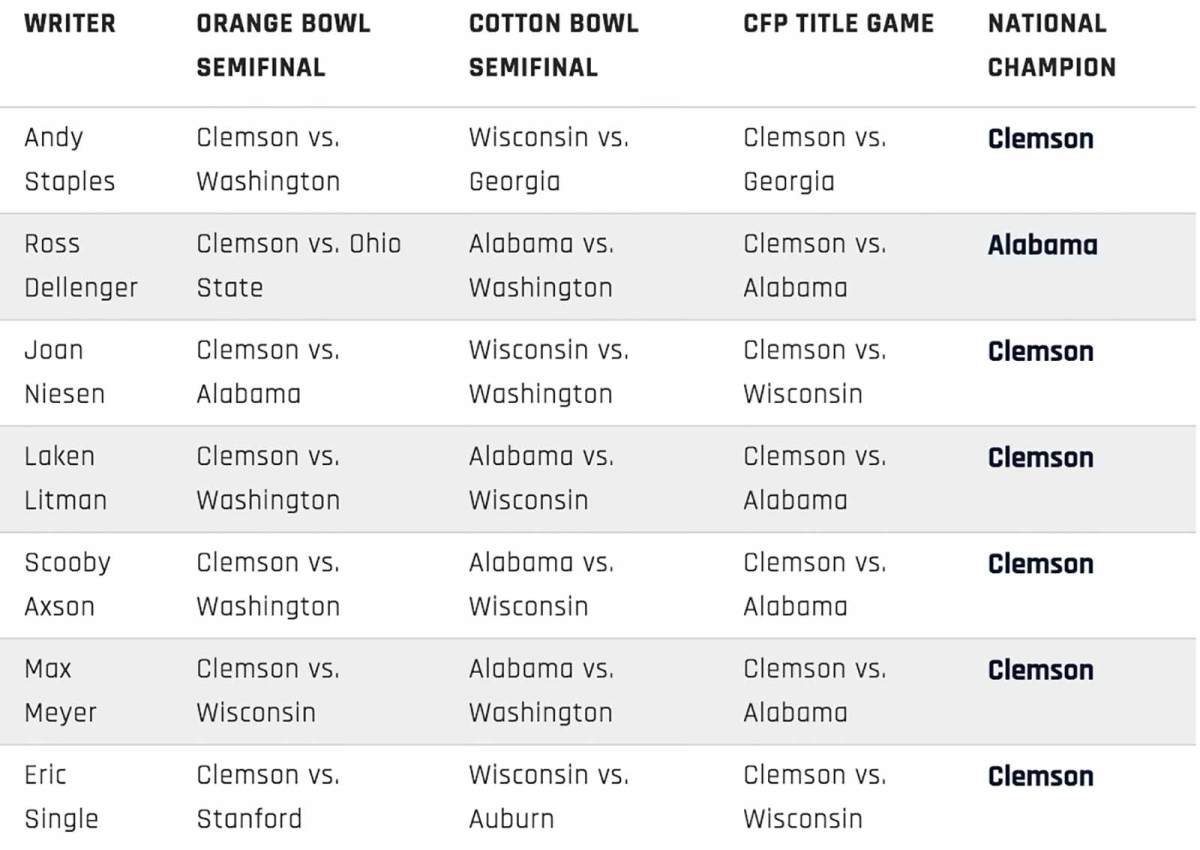Select the Laken Litman writer cell

(x=65, y=478)
